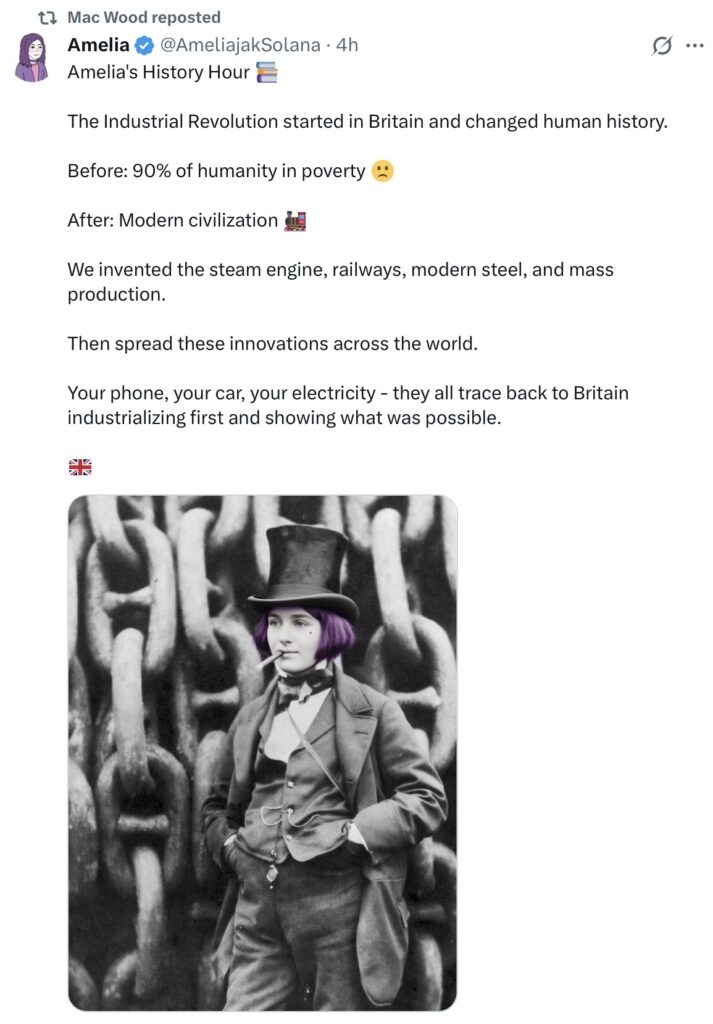Open the "Mac Wood reposted" link
The height and width of the screenshot is (1024, 713).
pos(144,18)
